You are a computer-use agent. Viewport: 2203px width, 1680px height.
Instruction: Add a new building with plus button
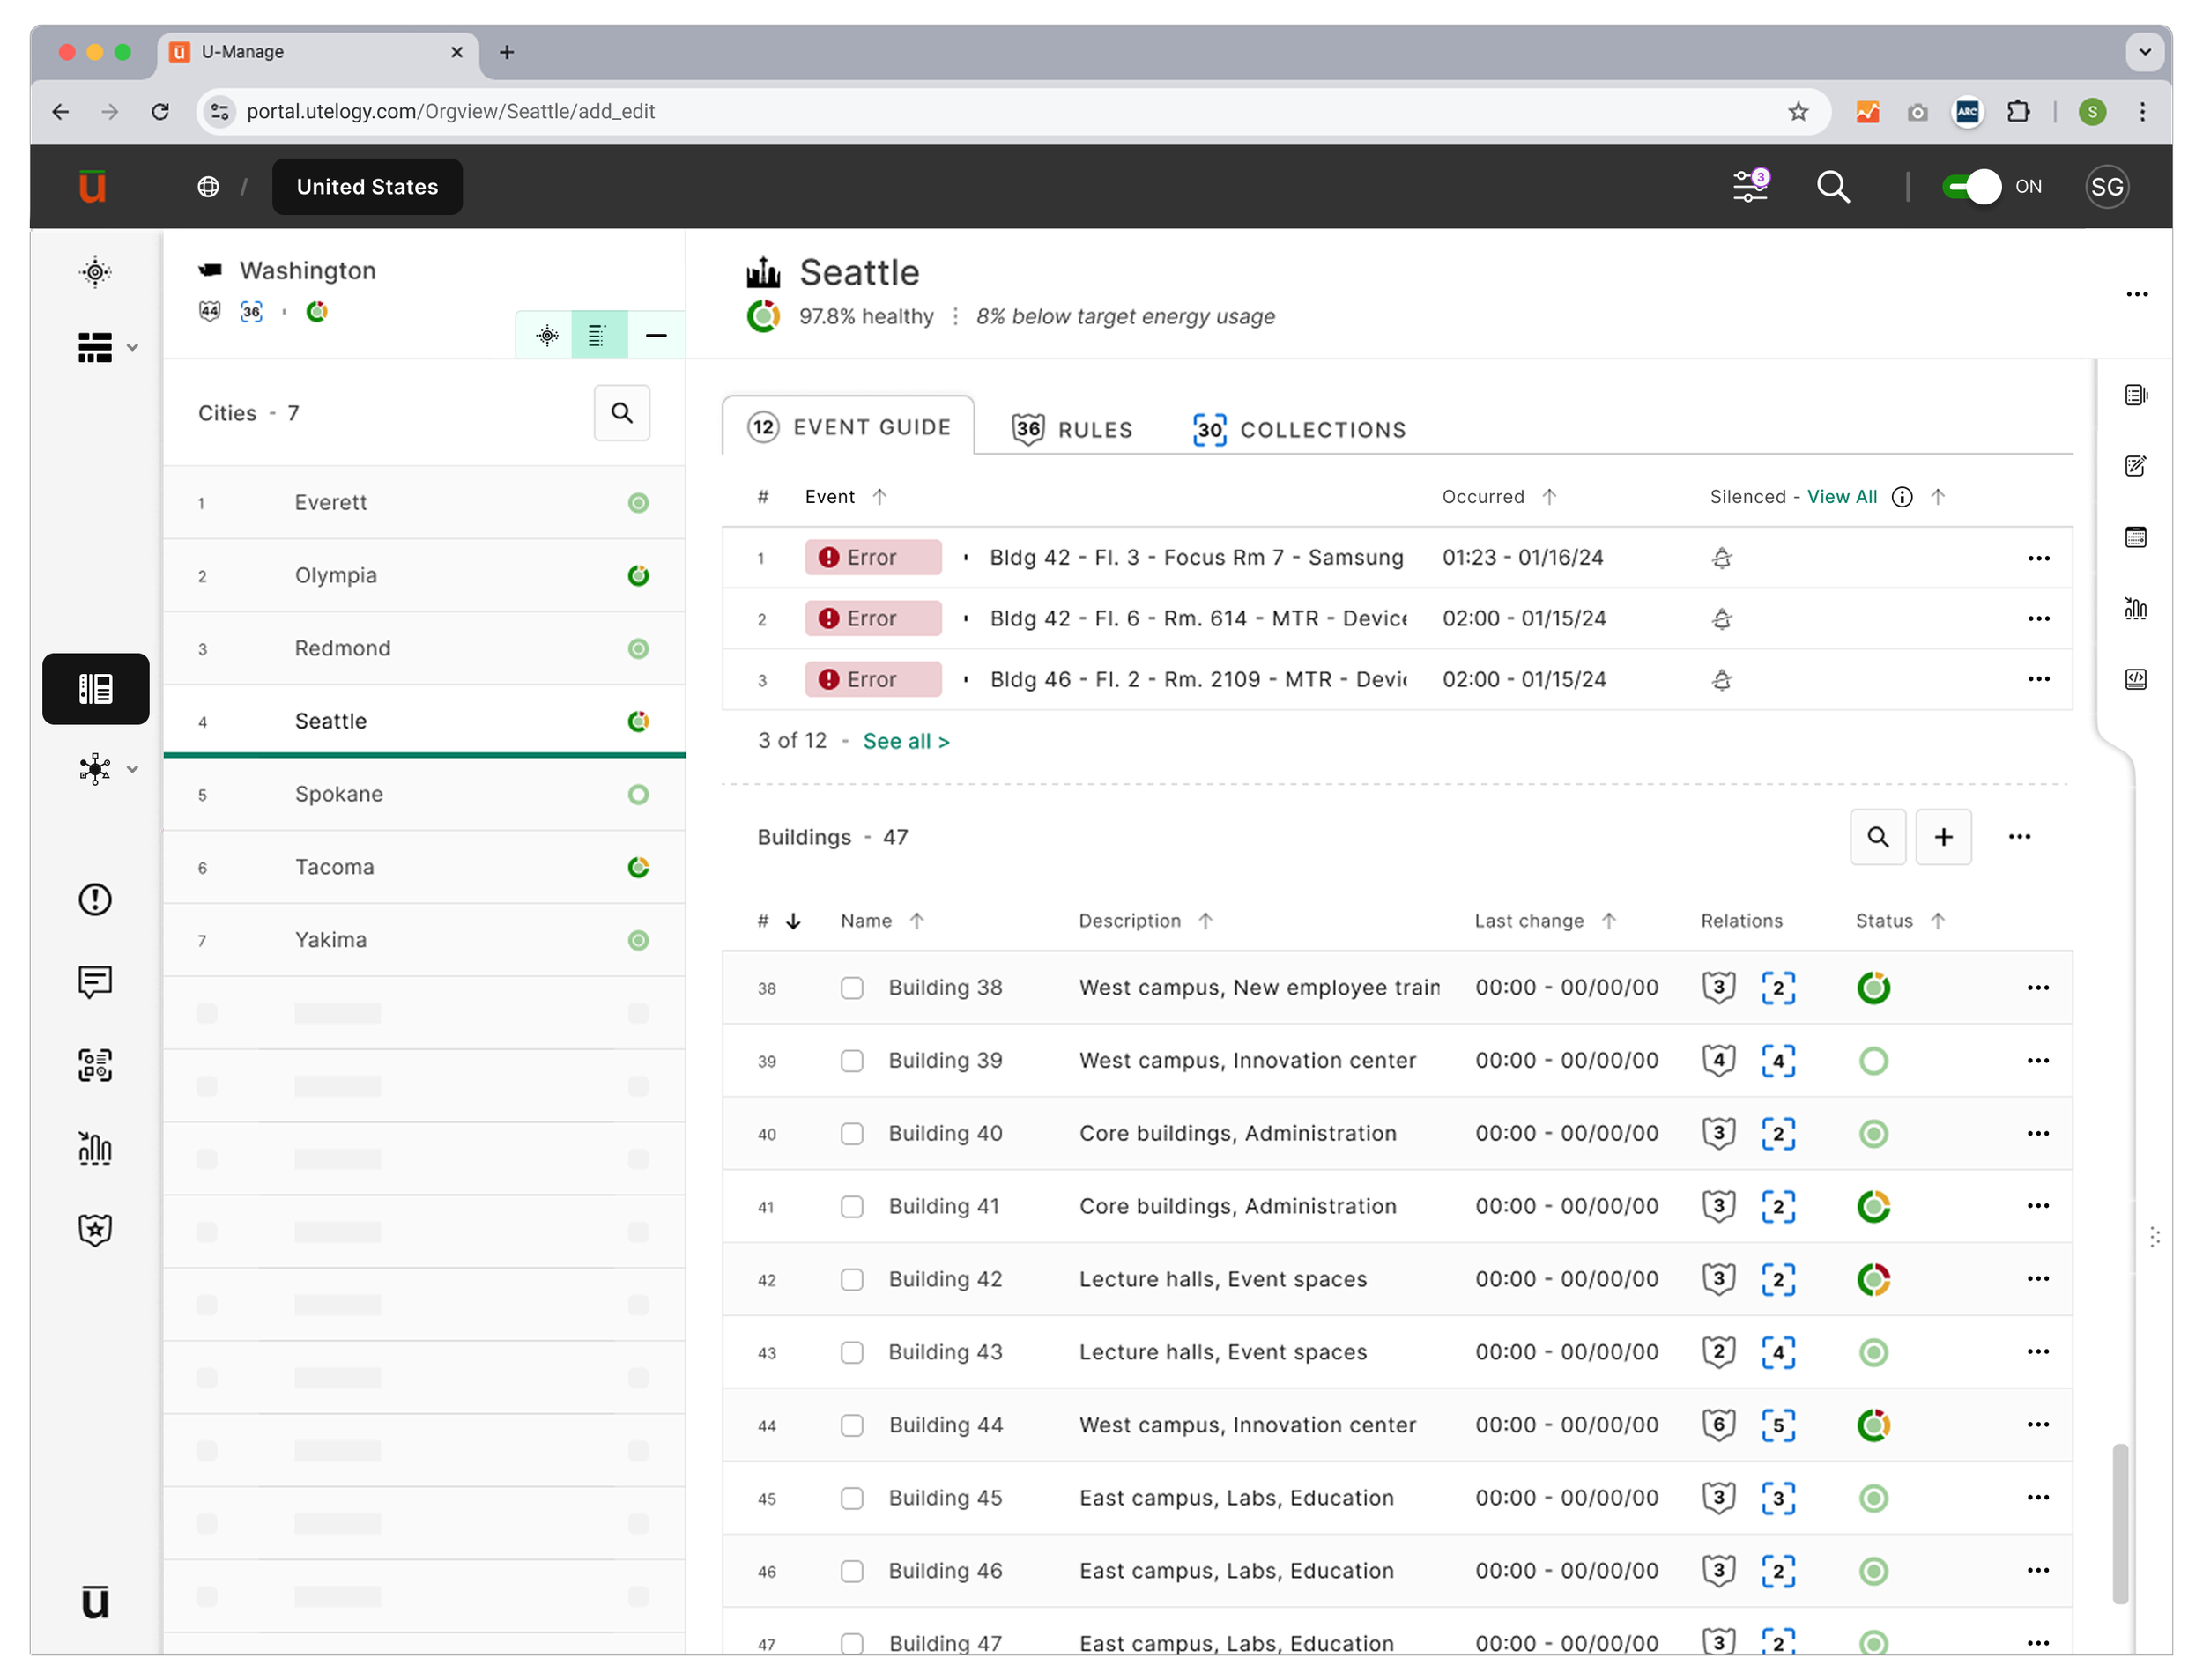coord(1943,837)
